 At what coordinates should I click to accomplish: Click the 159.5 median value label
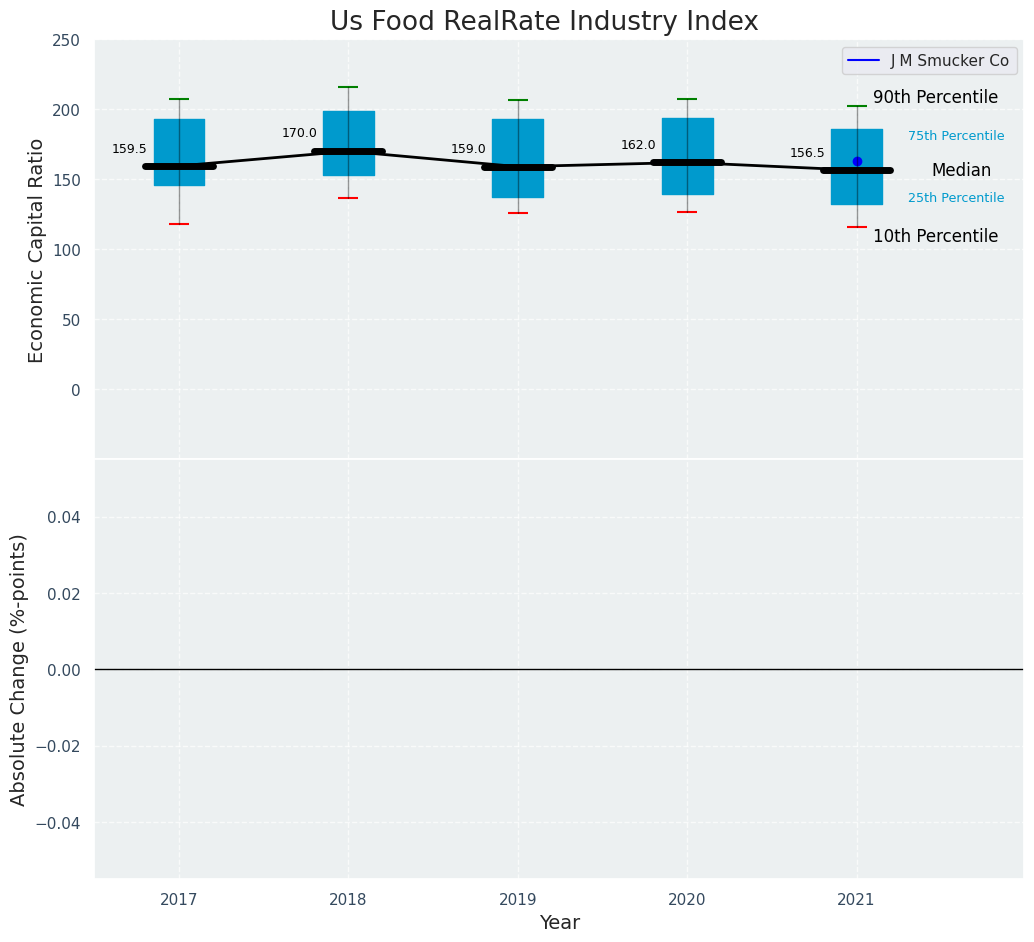(x=129, y=149)
